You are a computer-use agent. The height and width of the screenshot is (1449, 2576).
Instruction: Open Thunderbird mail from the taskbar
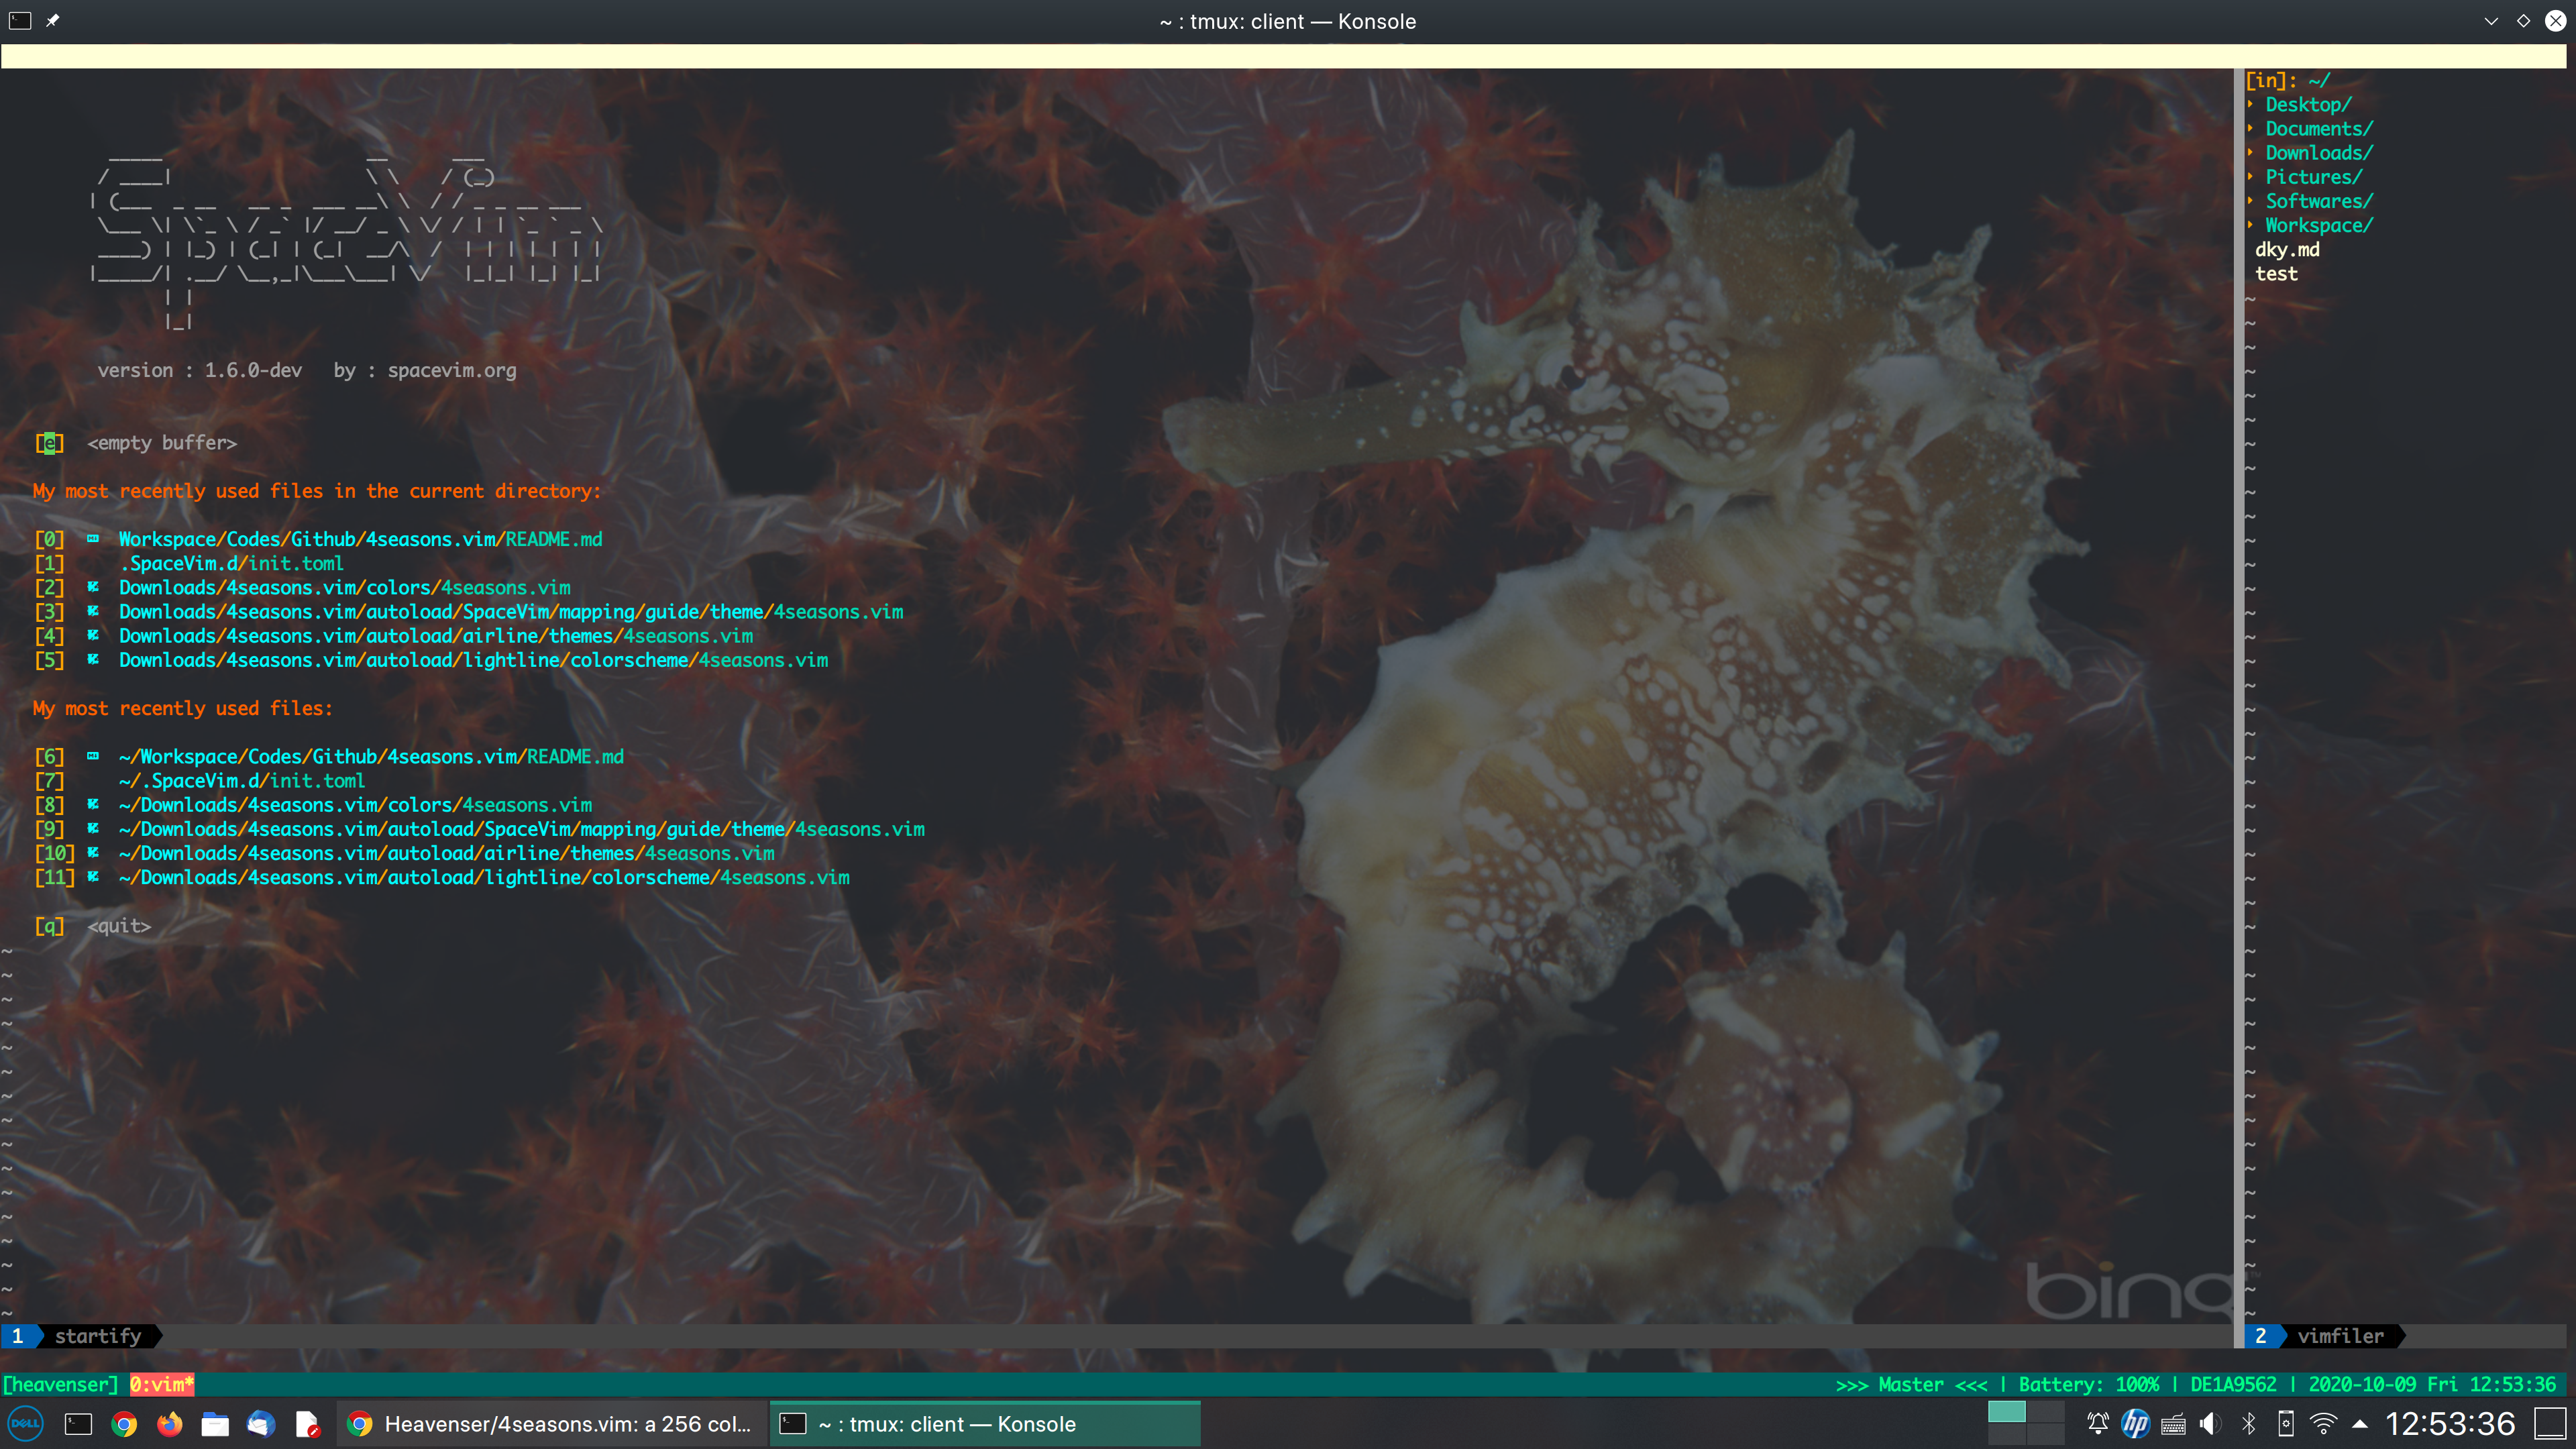[x=261, y=1424]
